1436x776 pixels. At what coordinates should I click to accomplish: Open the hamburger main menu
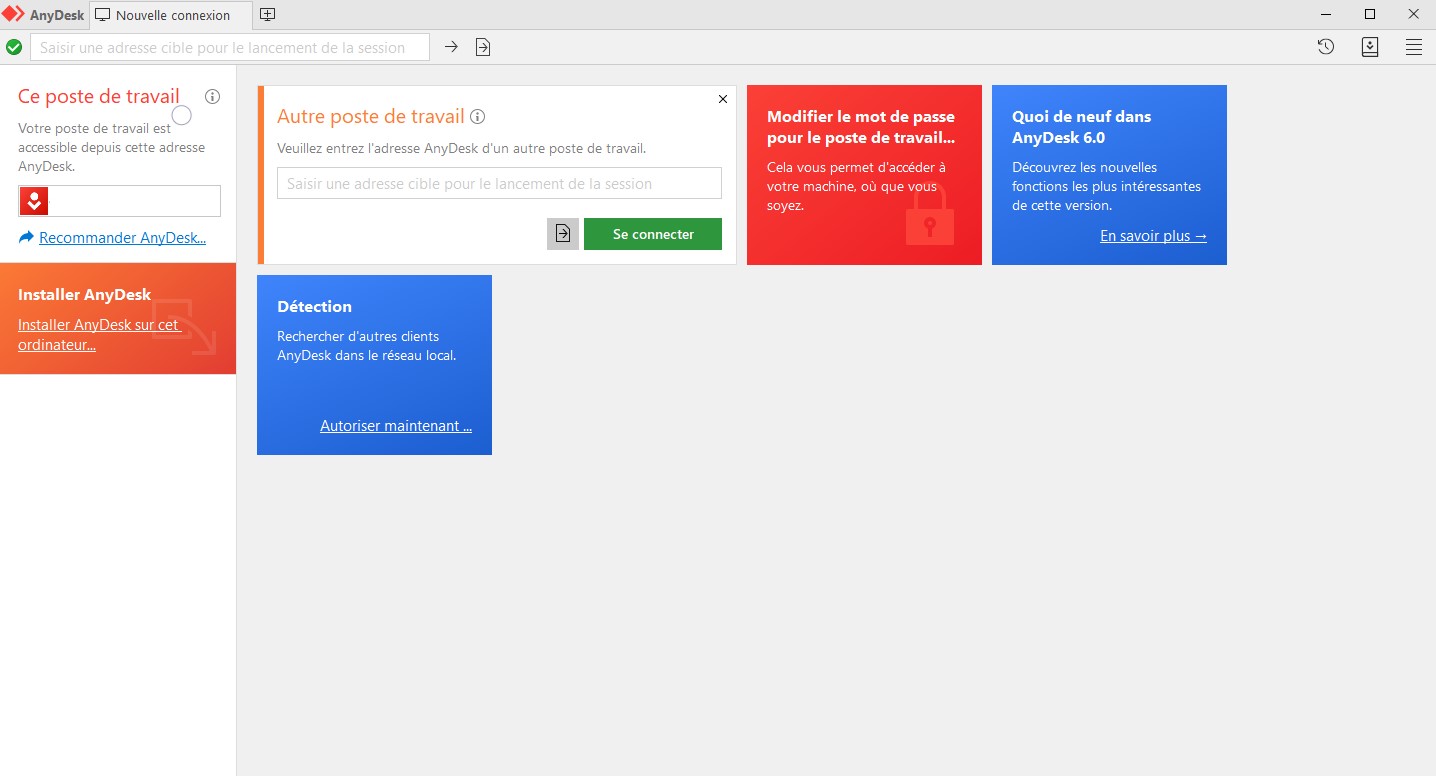point(1414,47)
